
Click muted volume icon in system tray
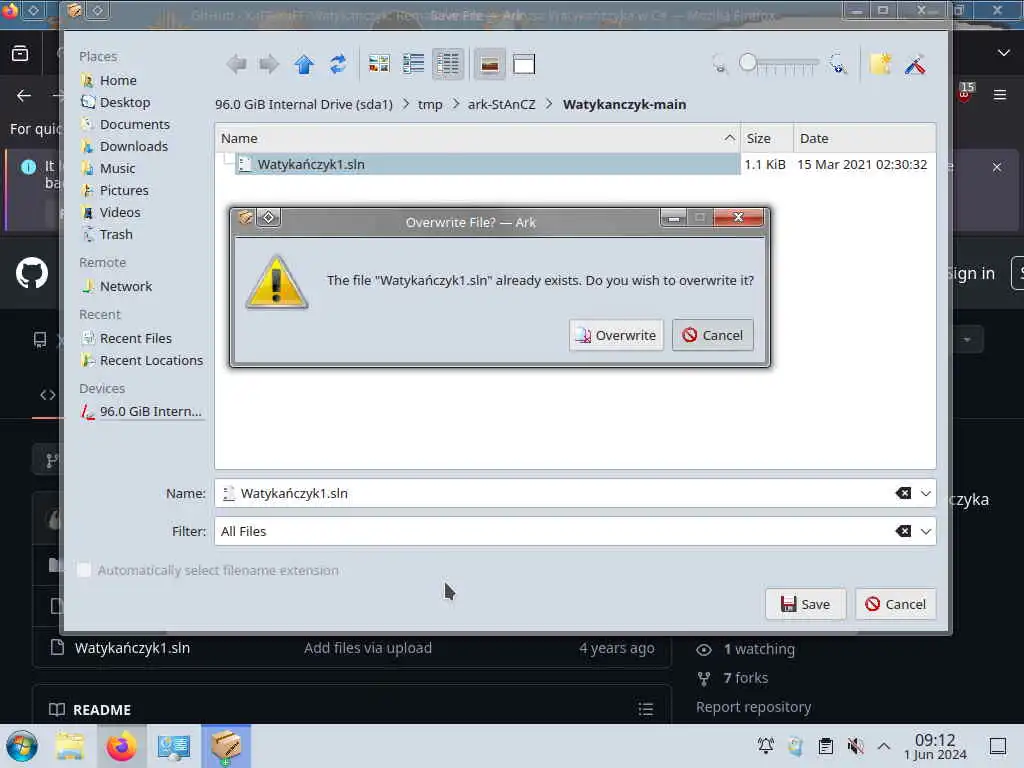coord(855,746)
